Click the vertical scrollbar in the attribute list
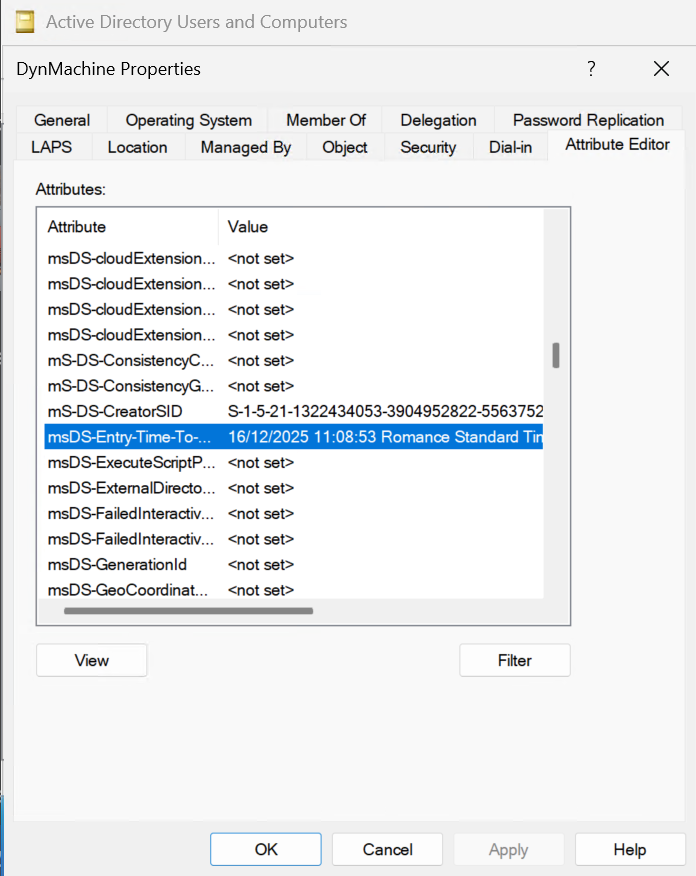Image resolution: width=696 pixels, height=876 pixels. click(555, 355)
